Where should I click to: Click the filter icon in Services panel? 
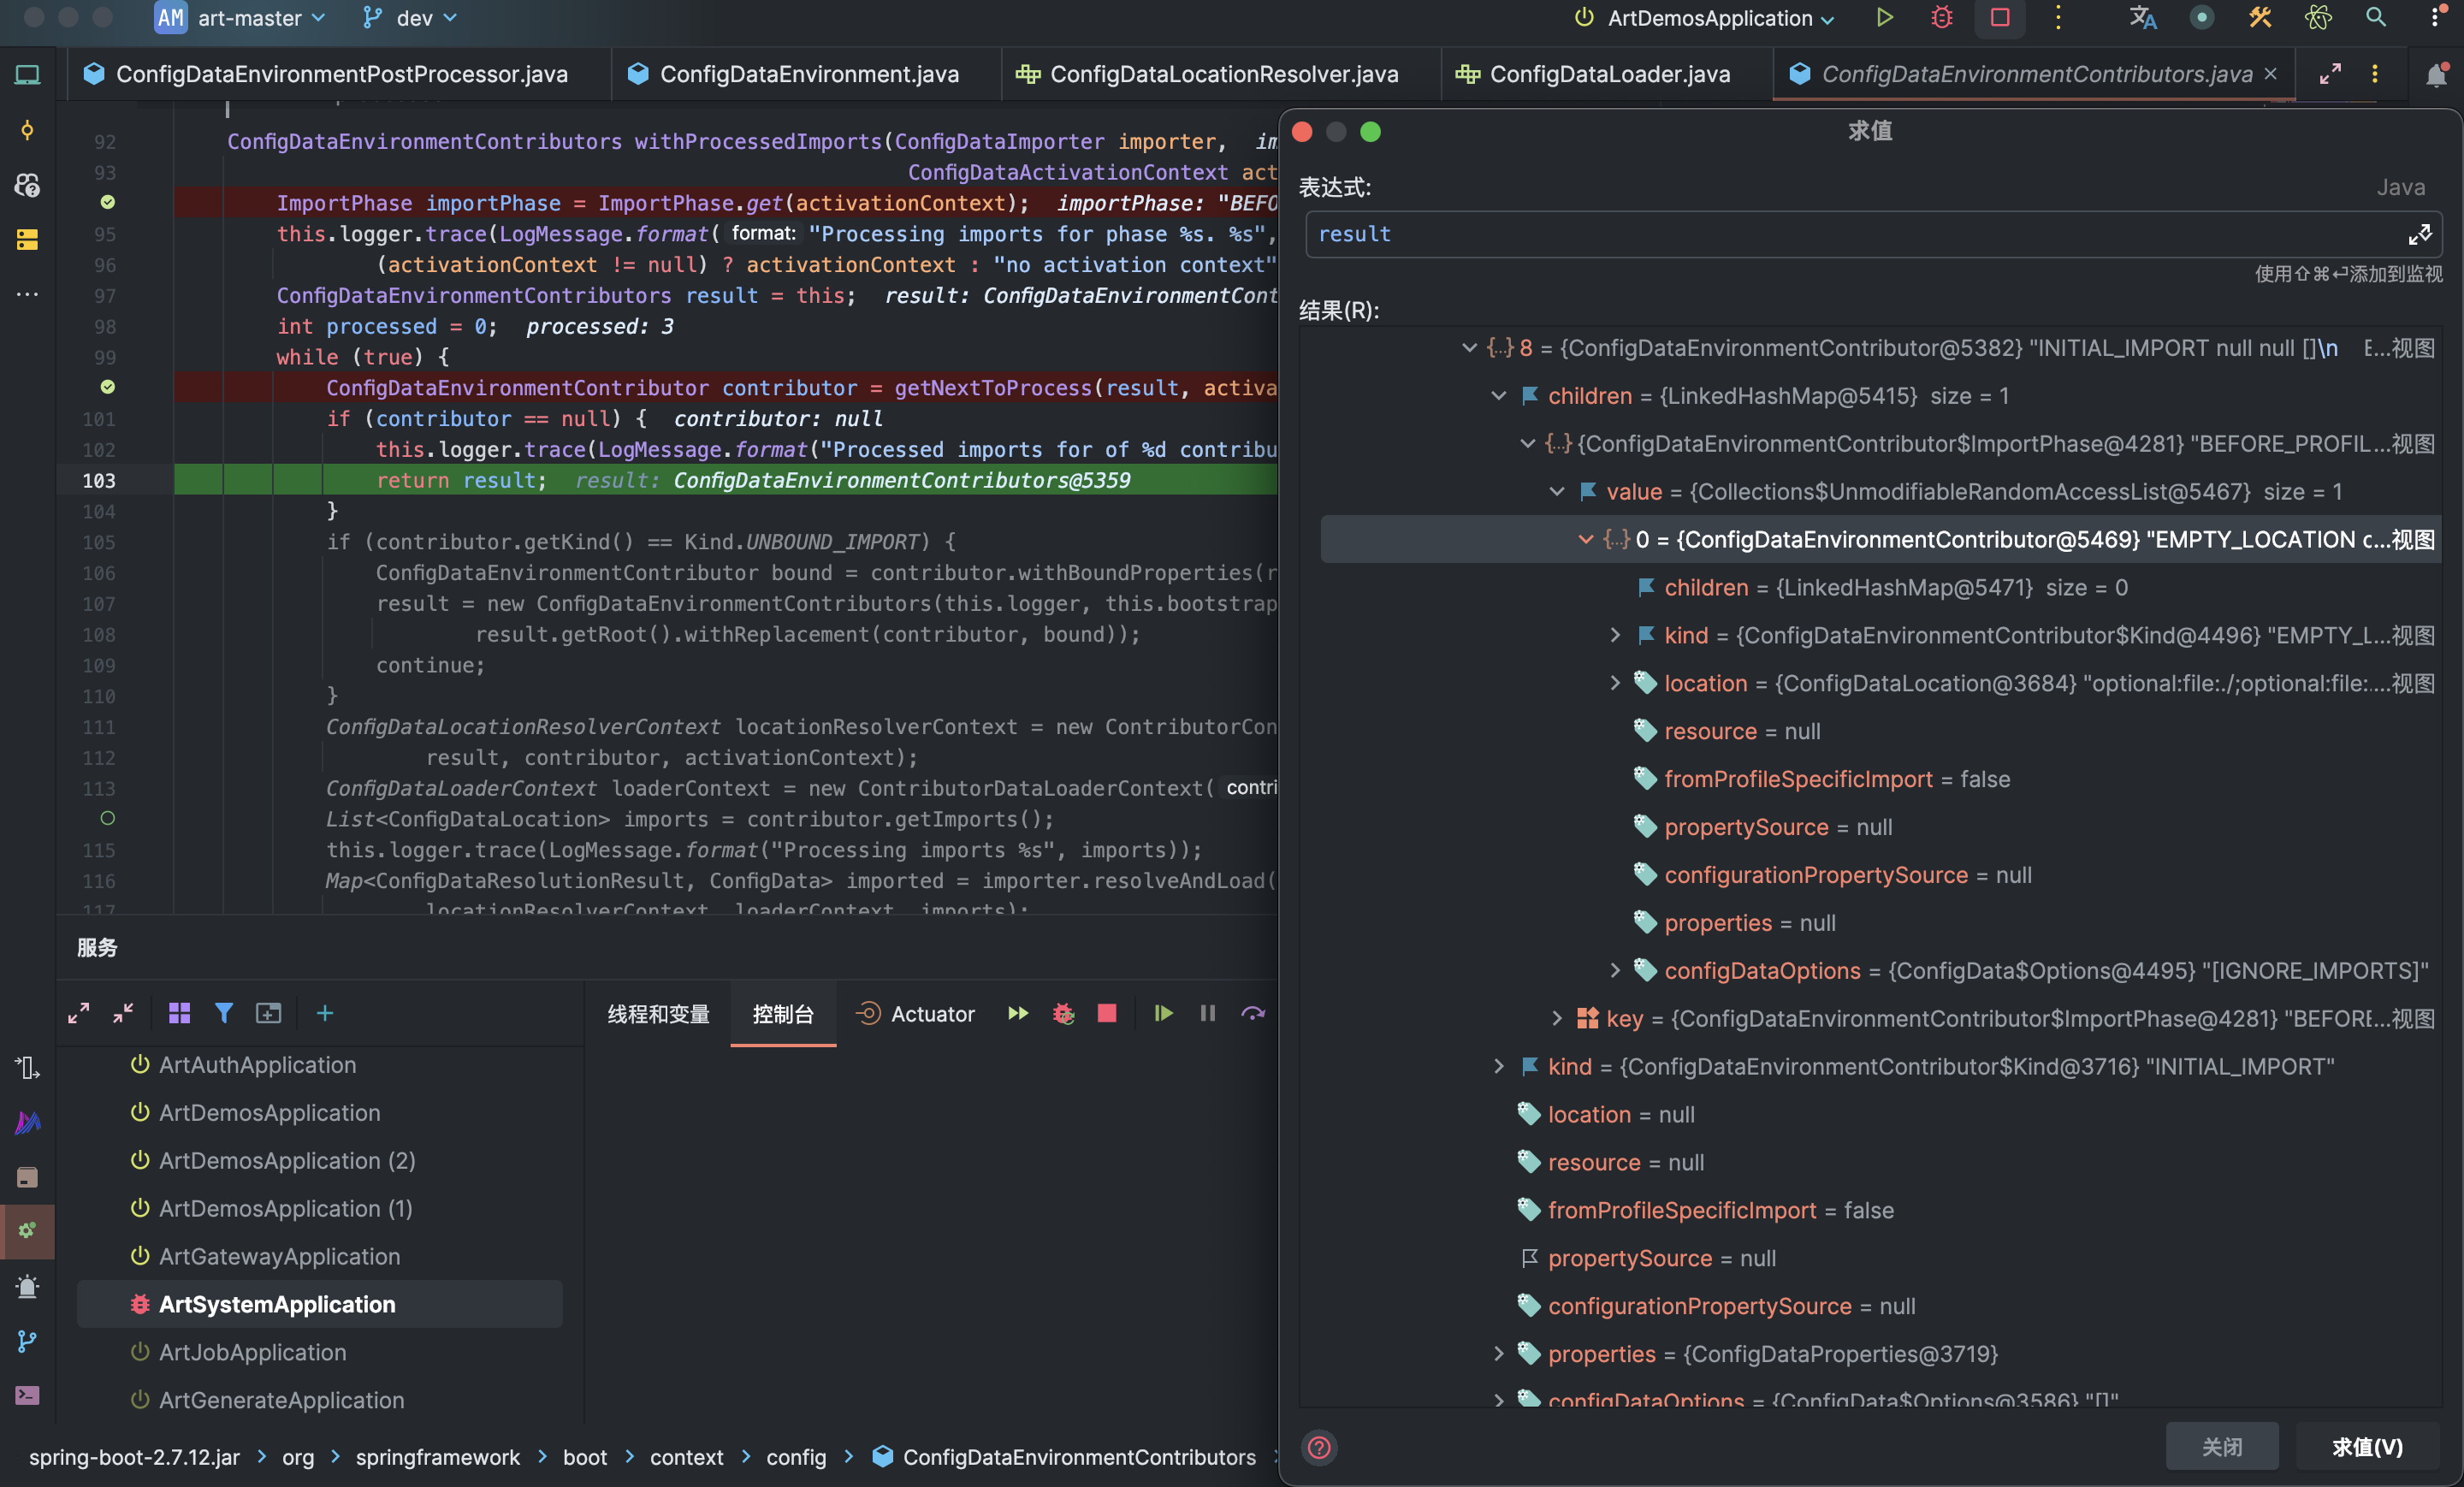point(224,1013)
